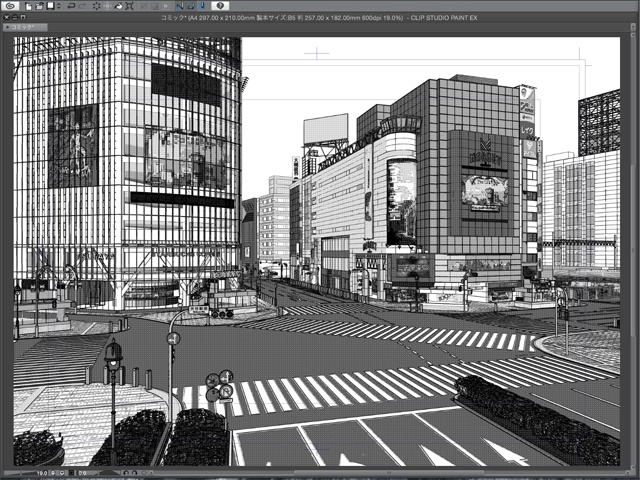Select the コミック document tab
The image size is (640, 480).
point(24,27)
